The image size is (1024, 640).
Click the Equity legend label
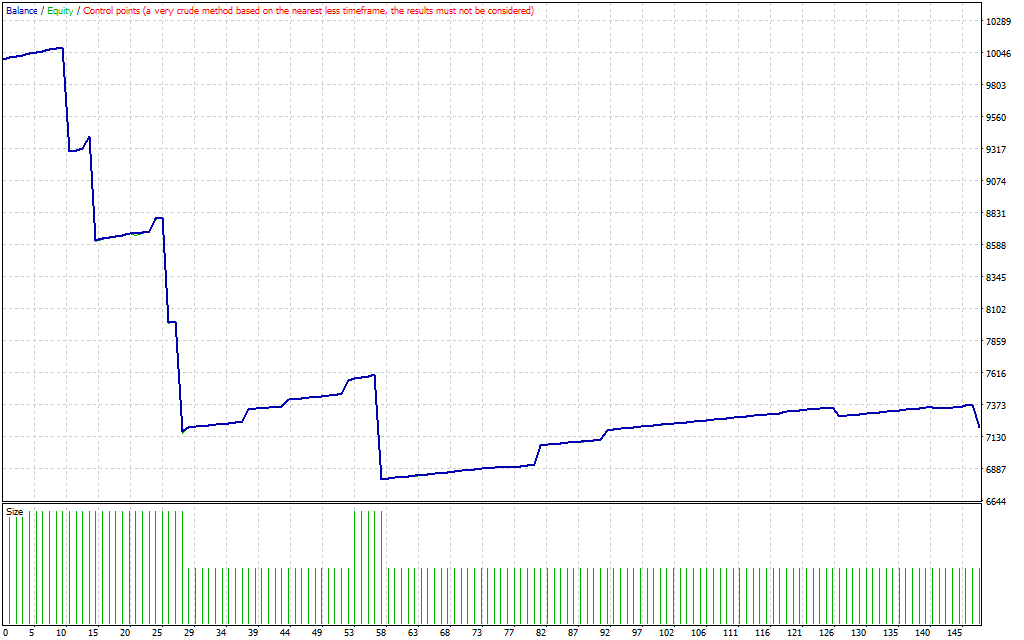59,10
